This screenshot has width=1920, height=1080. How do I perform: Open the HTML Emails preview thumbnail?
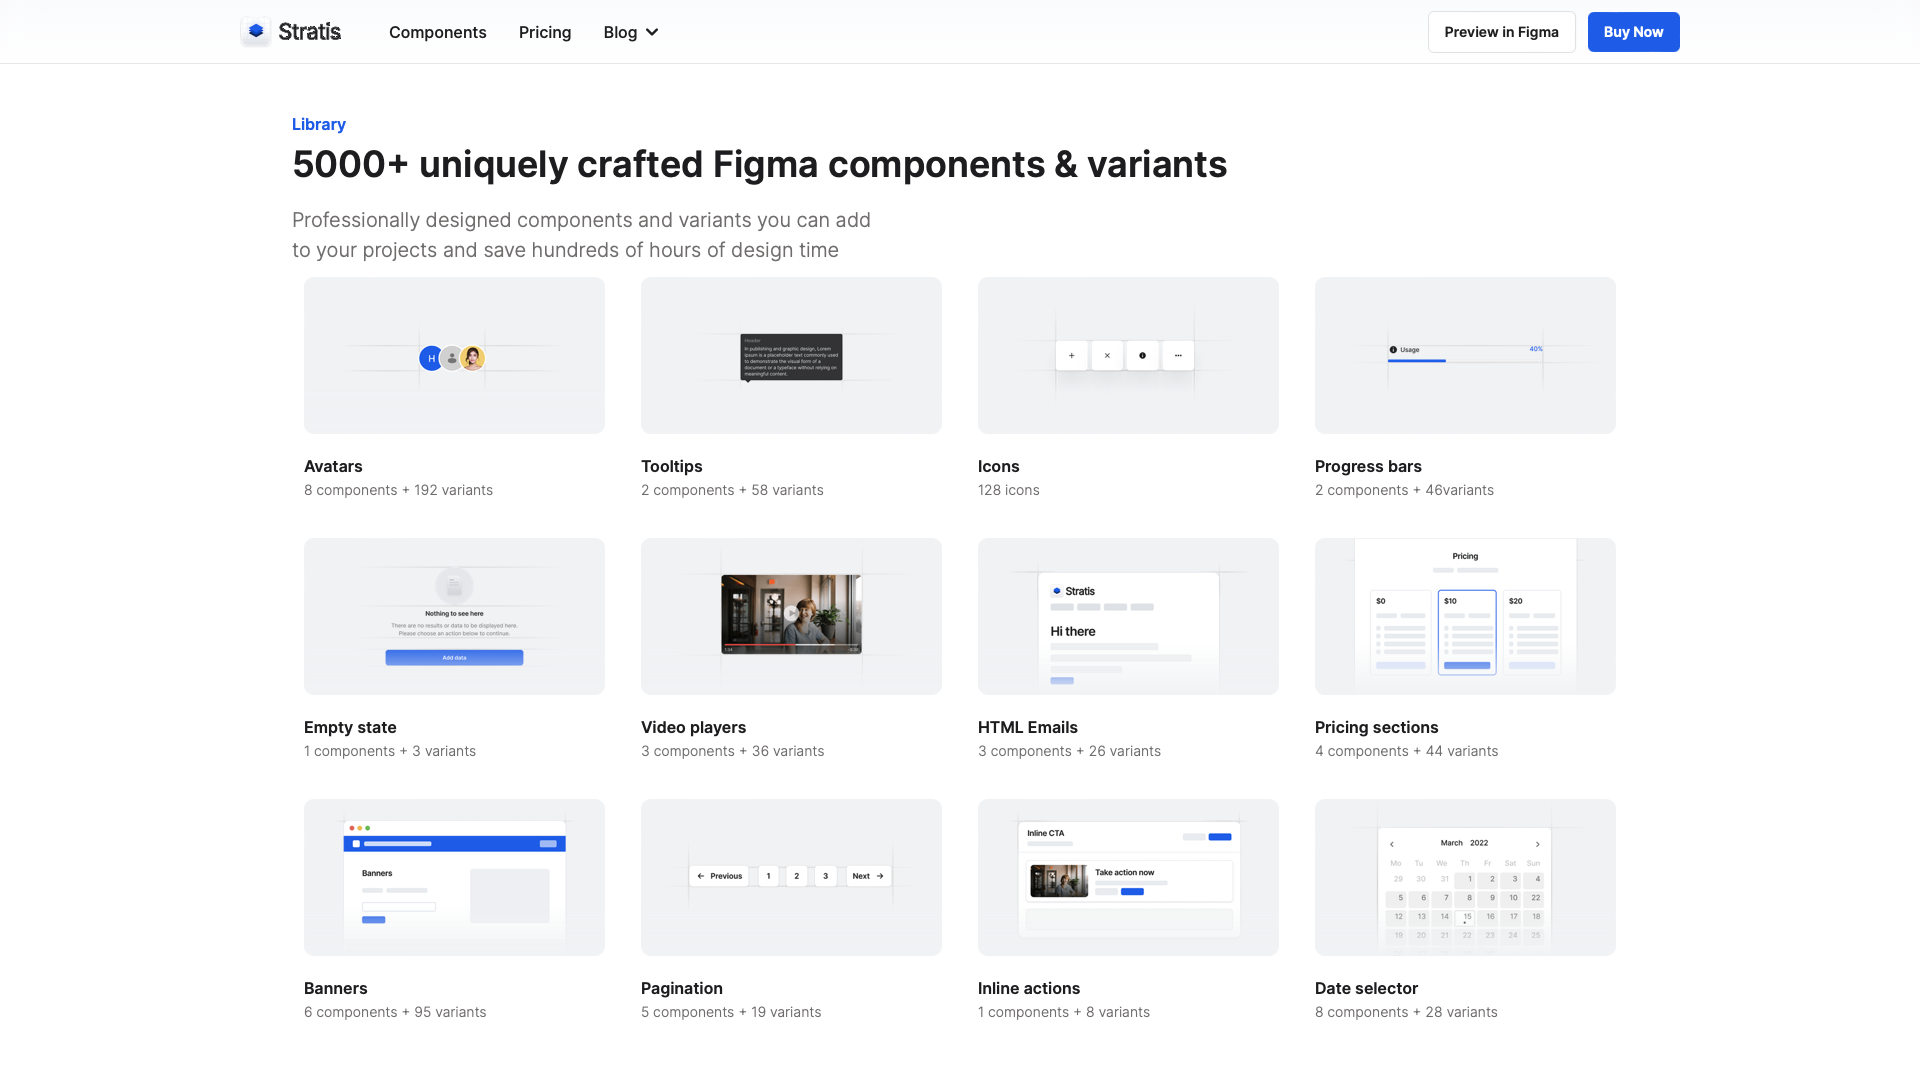pyautogui.click(x=1128, y=616)
